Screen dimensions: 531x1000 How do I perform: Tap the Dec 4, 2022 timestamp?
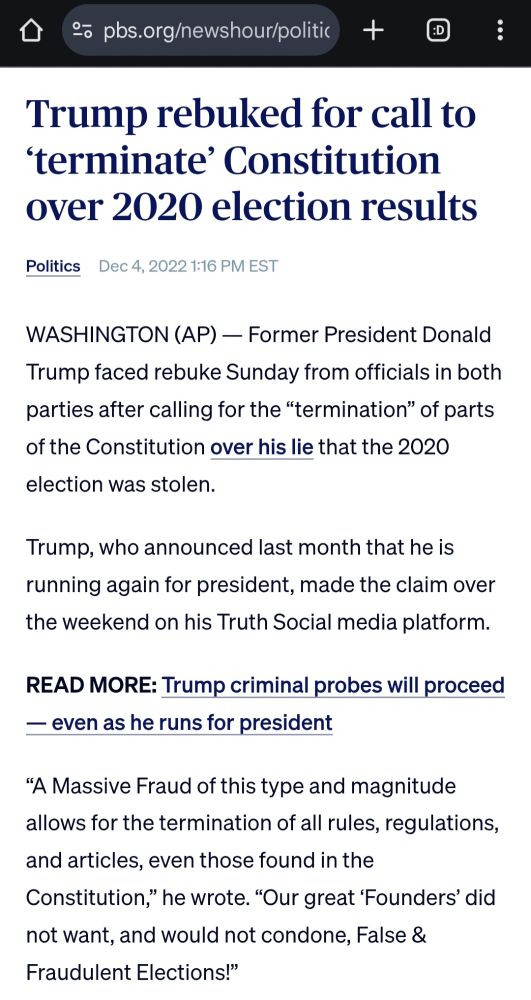[188, 266]
